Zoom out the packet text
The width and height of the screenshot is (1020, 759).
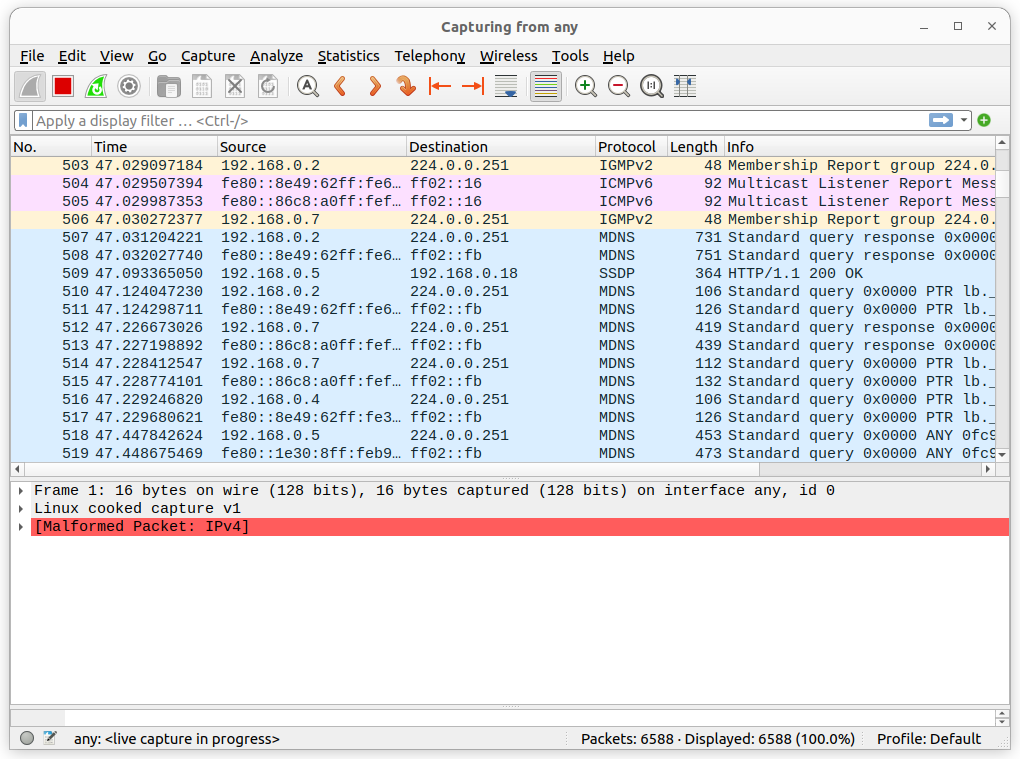click(619, 87)
